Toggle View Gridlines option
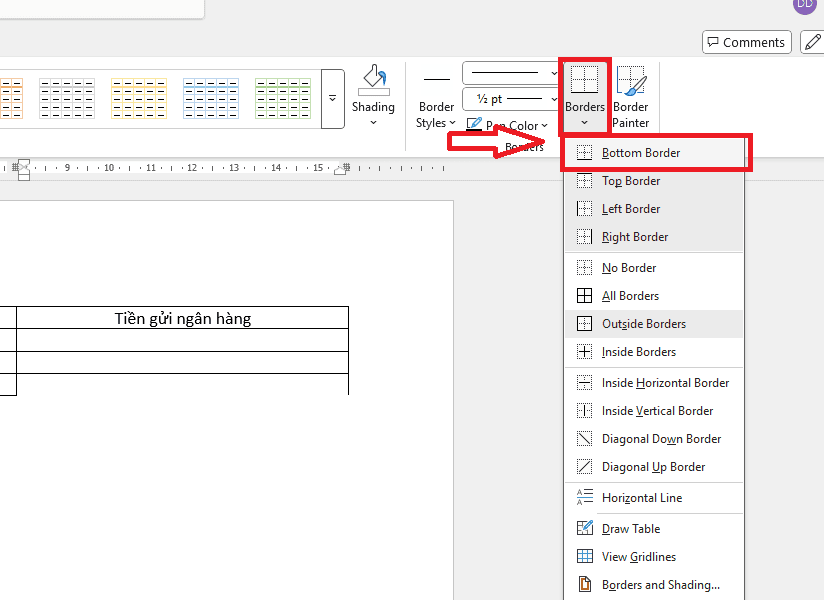 [x=638, y=557]
